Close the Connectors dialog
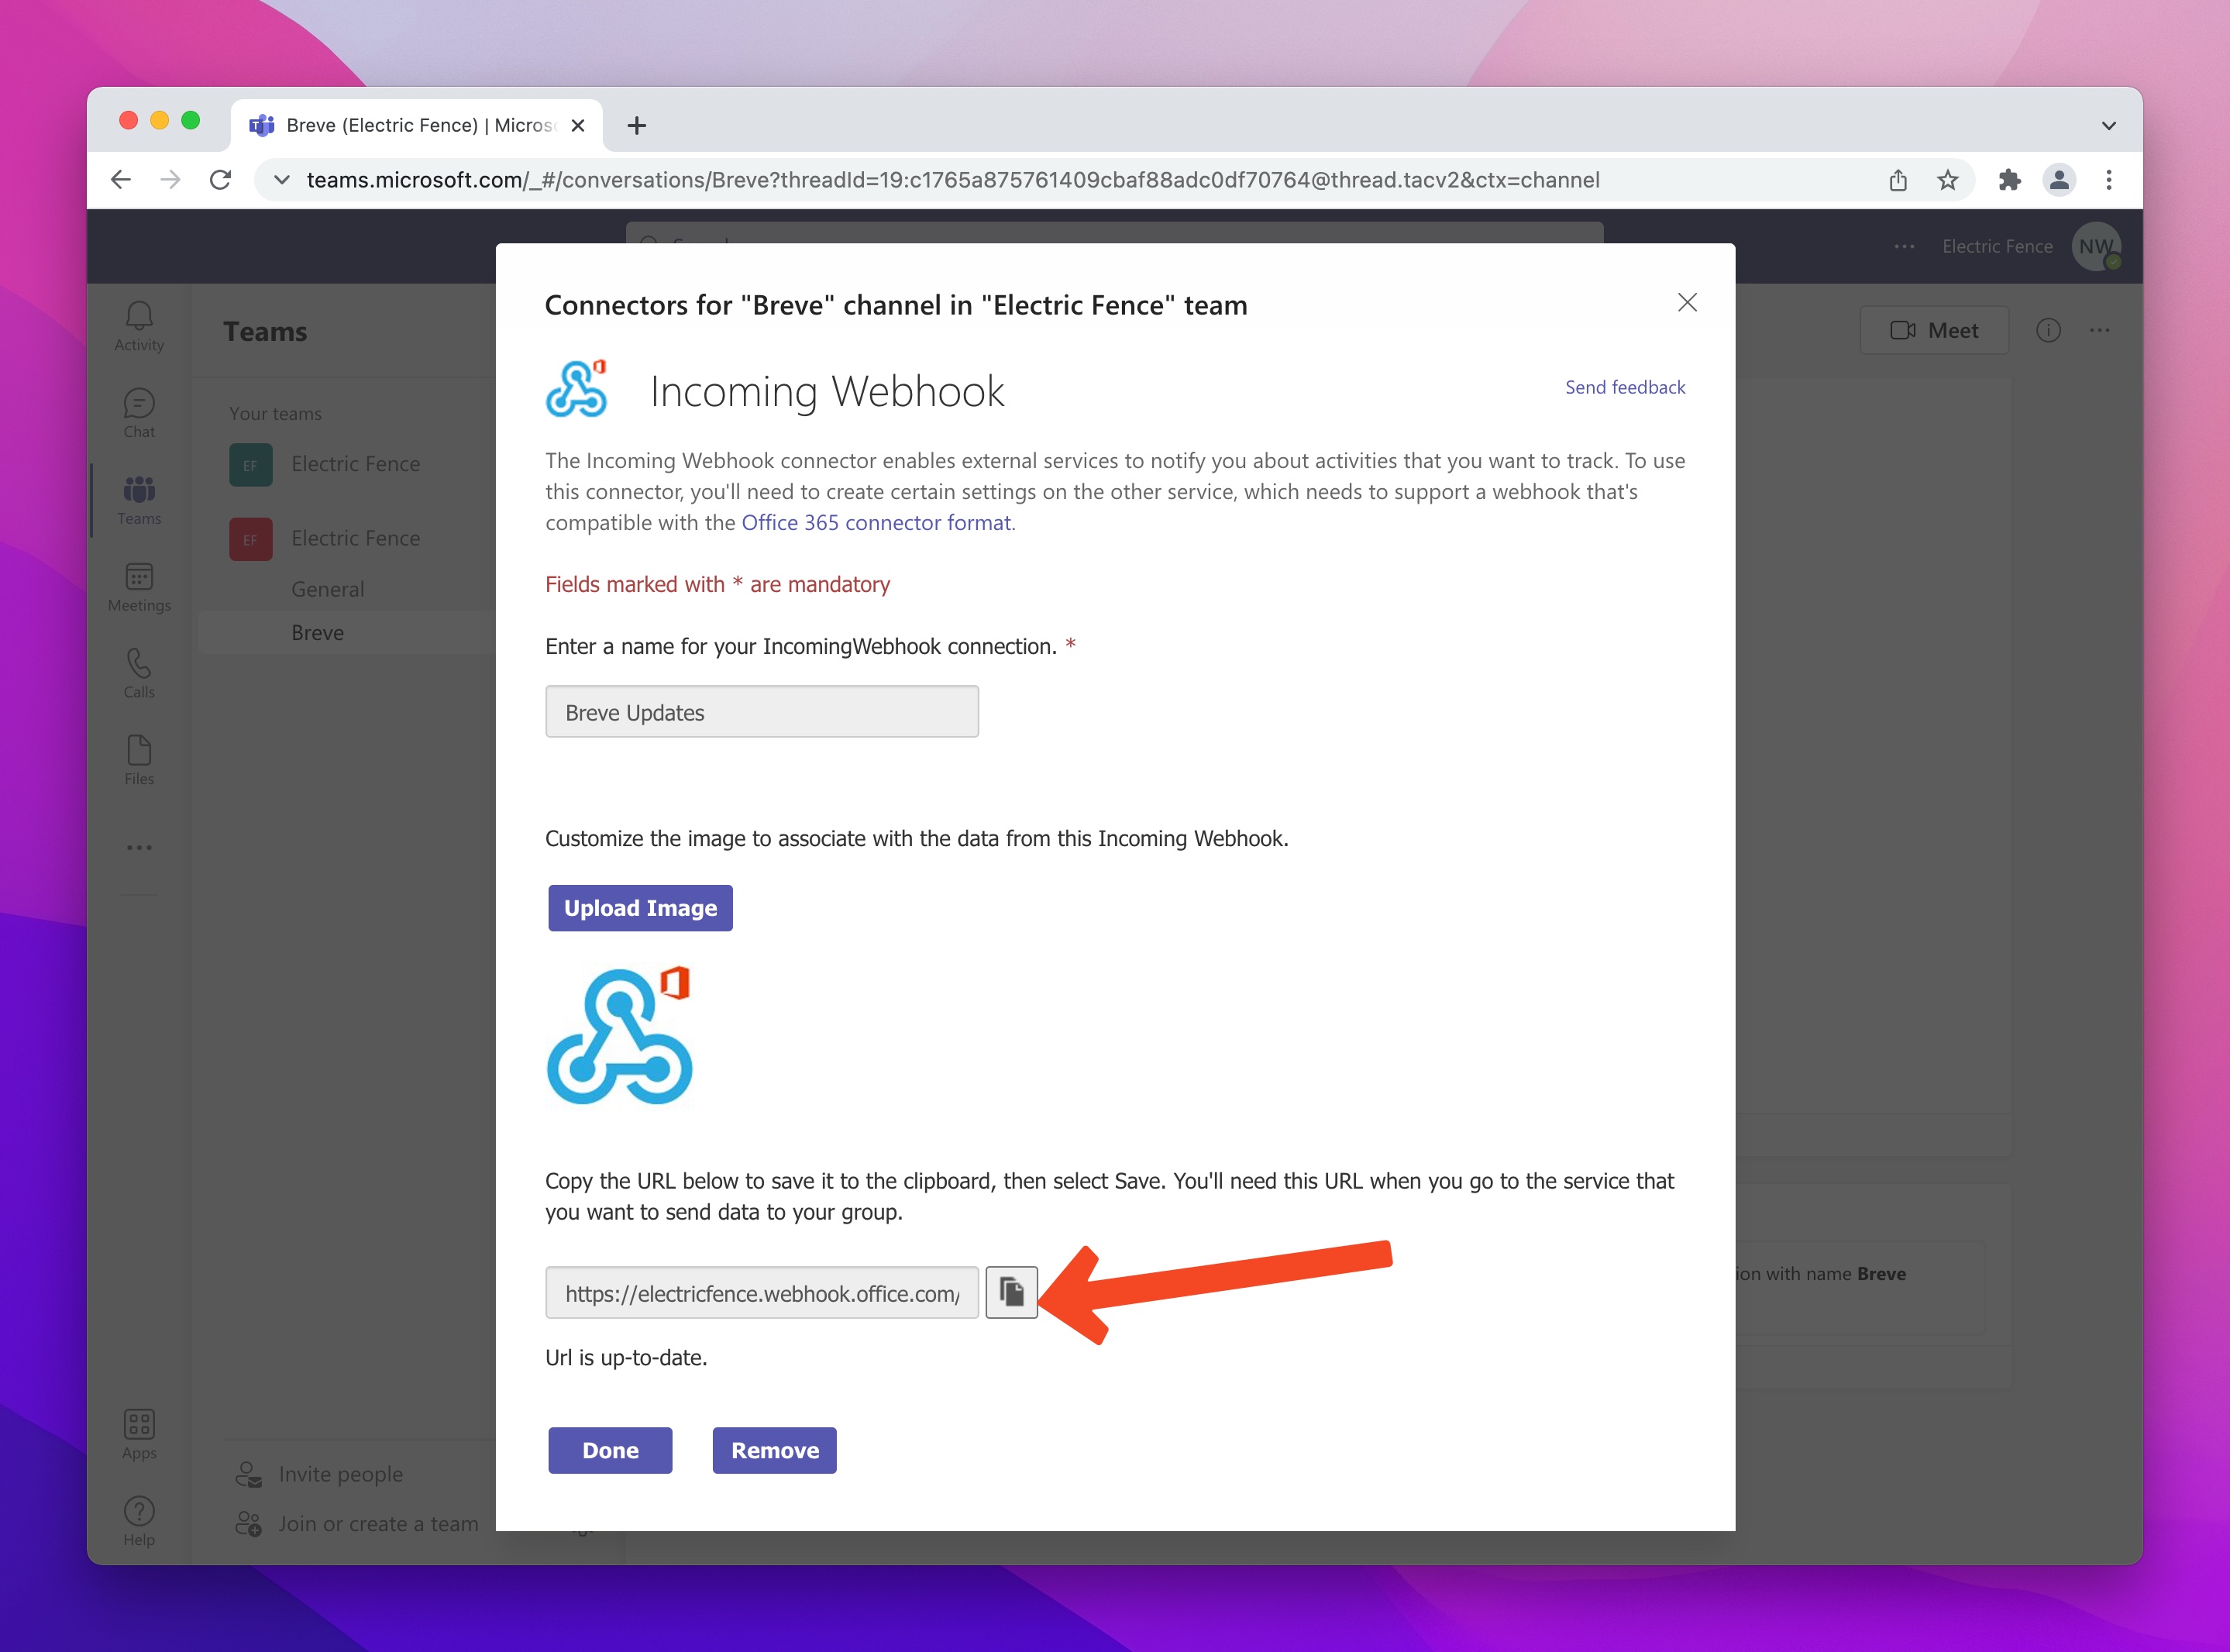Viewport: 2230px width, 1652px height. [x=1687, y=302]
